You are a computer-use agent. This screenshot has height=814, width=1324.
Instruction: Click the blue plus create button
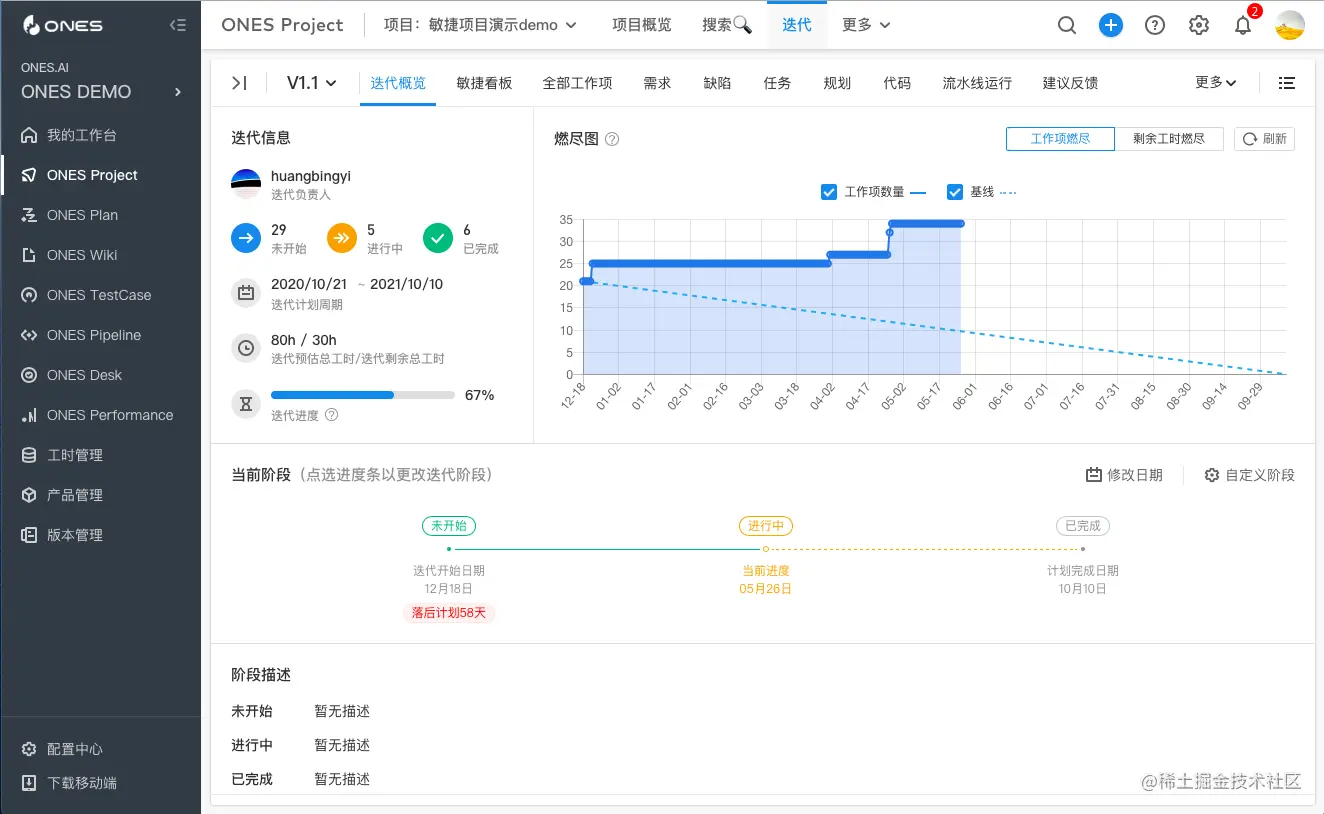tap(1111, 25)
